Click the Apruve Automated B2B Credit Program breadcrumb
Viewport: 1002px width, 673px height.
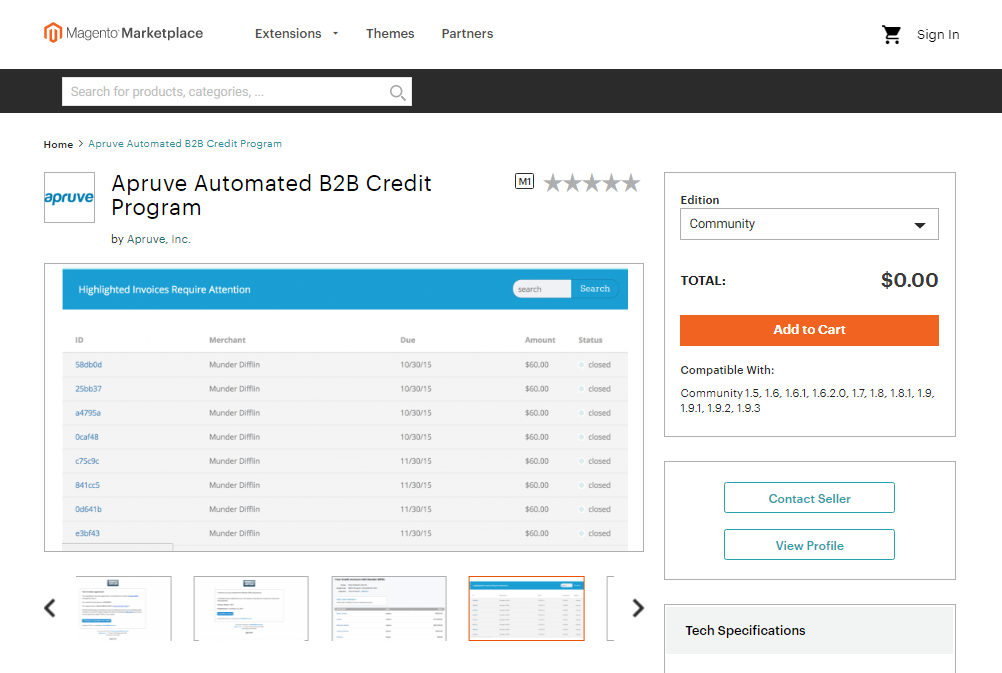pyautogui.click(x=185, y=144)
